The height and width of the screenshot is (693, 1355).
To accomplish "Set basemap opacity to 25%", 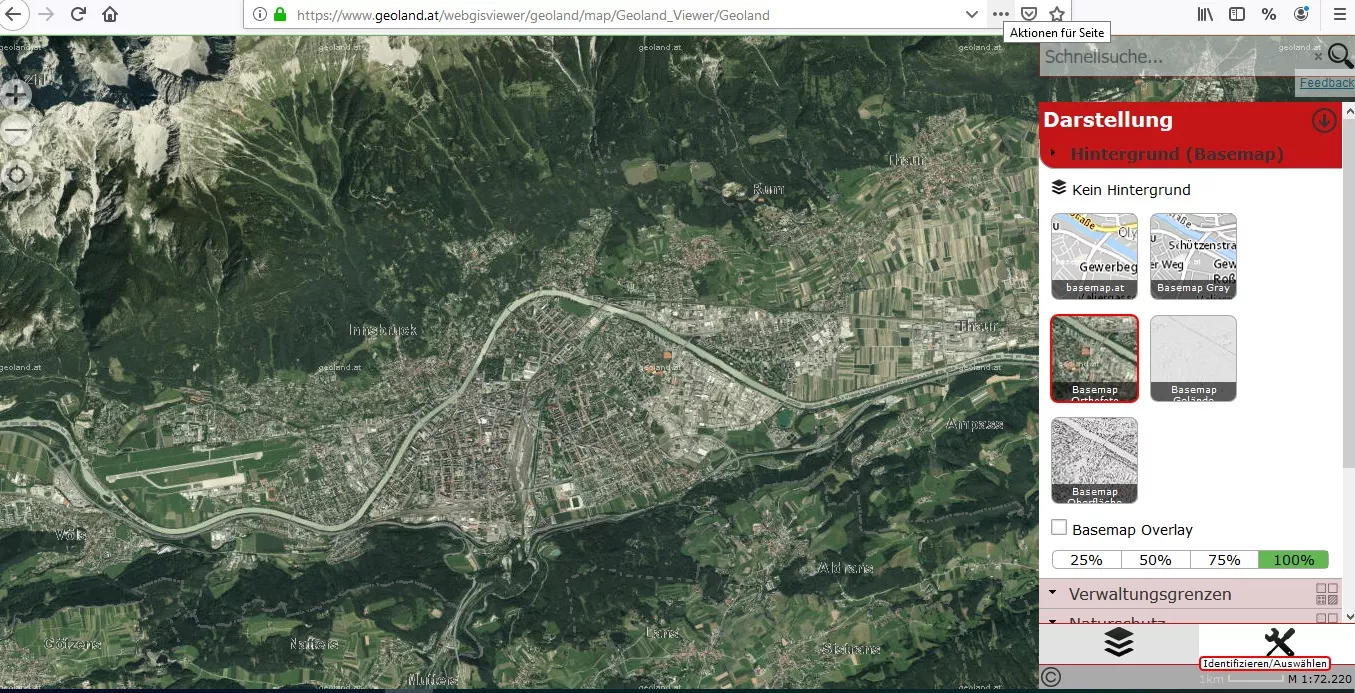I will 1086,560.
